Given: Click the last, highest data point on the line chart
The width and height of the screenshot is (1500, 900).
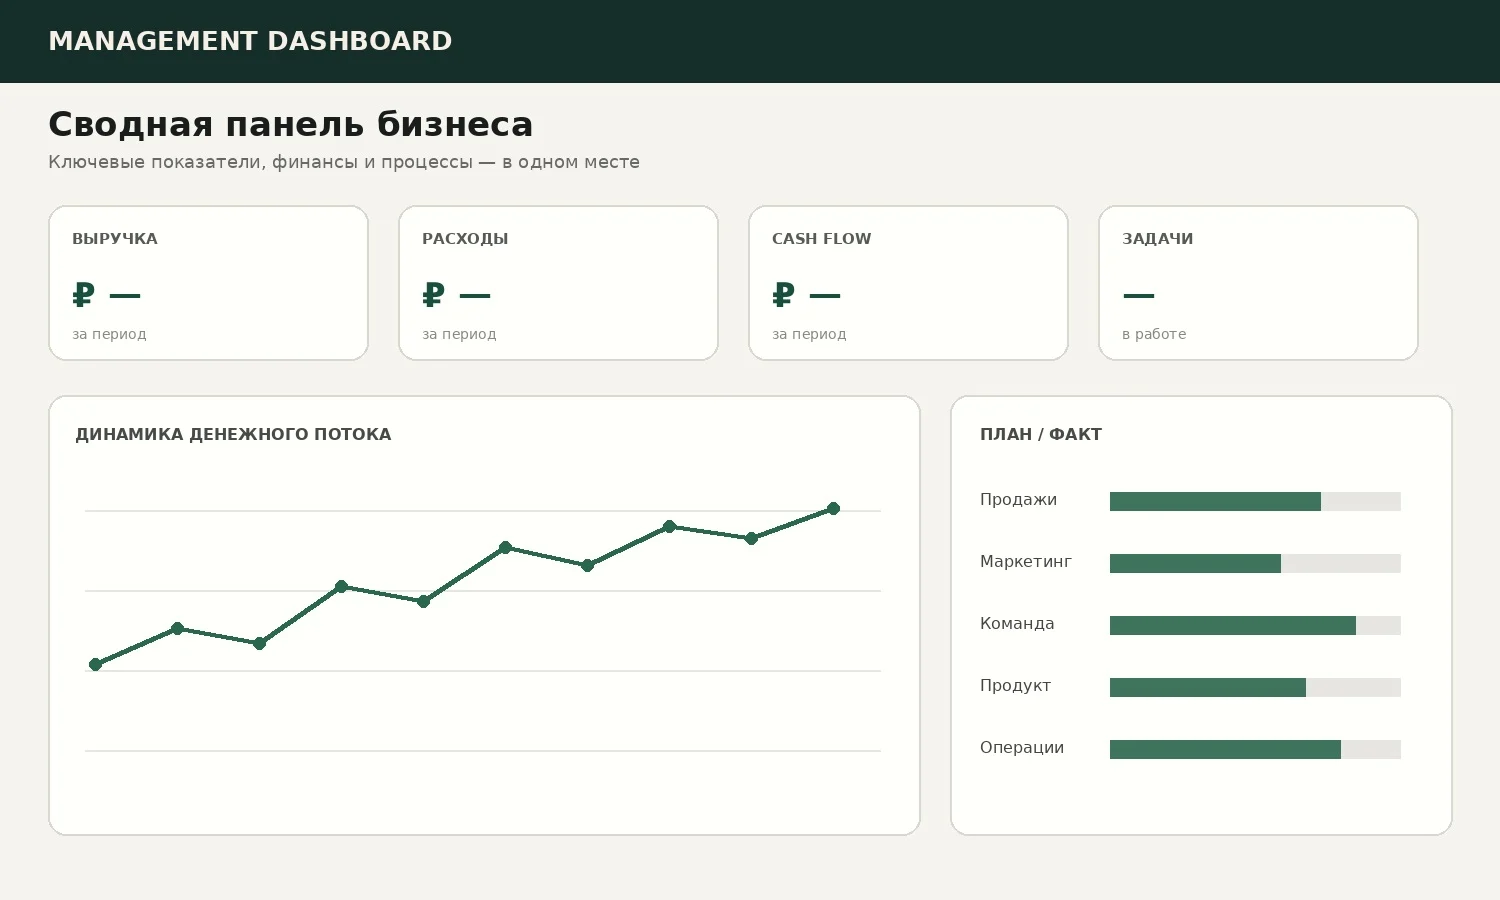Looking at the screenshot, I should point(833,508).
